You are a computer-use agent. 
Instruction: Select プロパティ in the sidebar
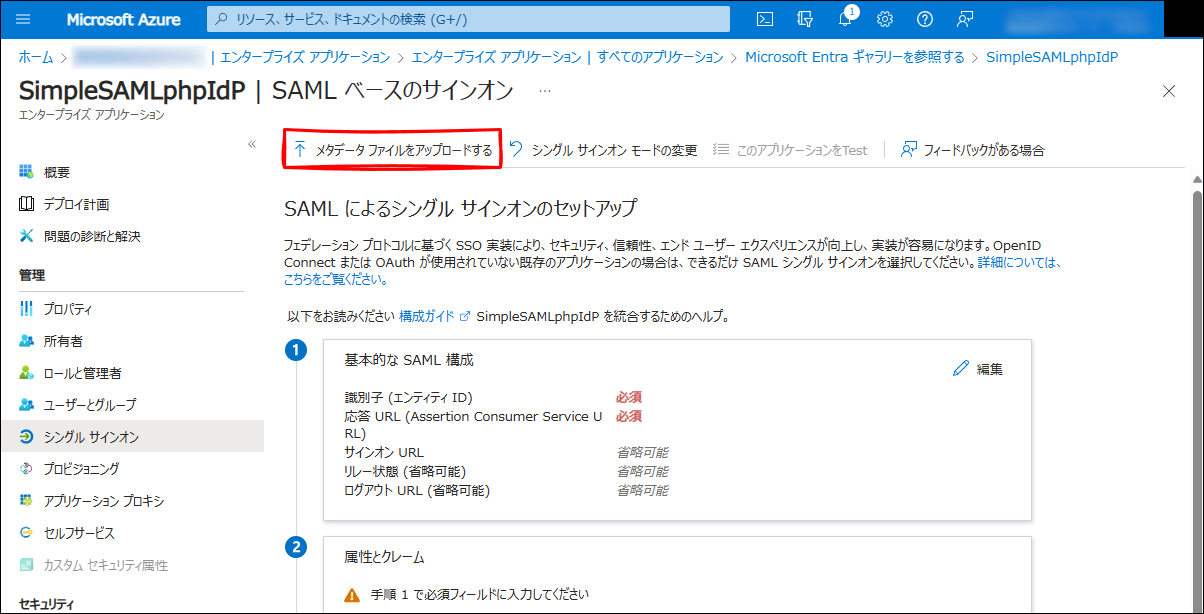tap(68, 309)
